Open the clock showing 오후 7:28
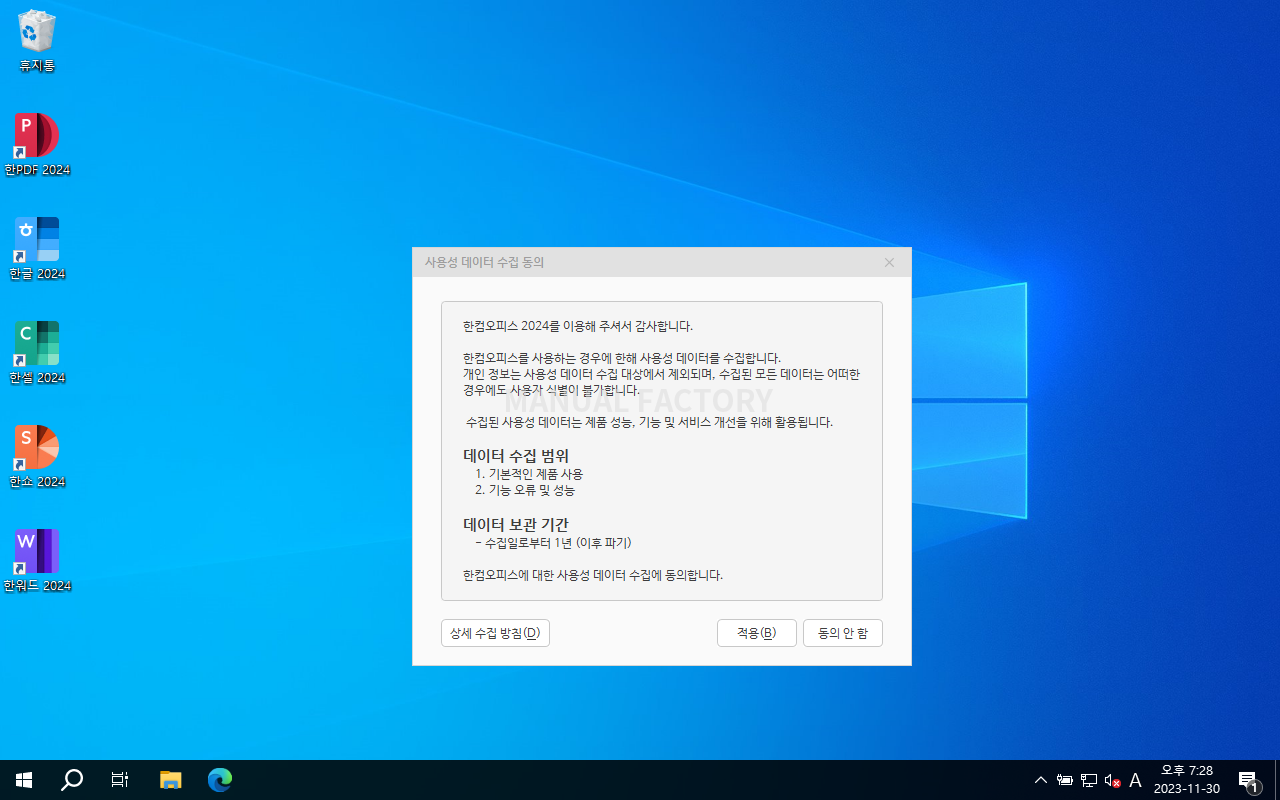 1187,780
